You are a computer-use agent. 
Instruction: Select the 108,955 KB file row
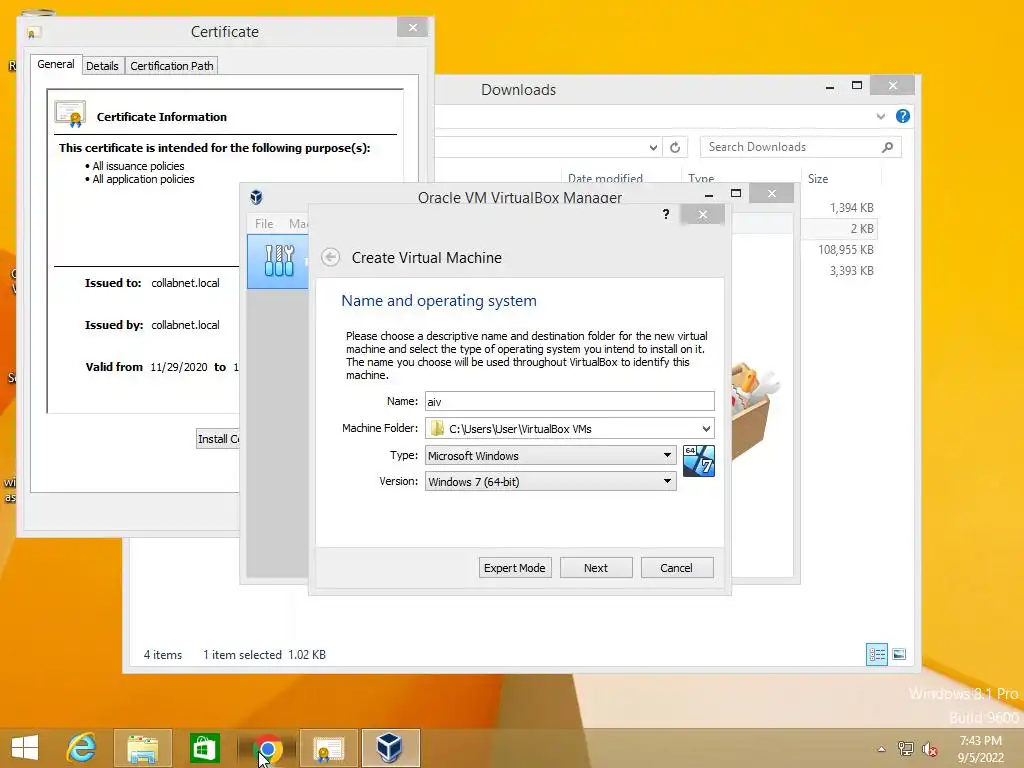point(838,249)
